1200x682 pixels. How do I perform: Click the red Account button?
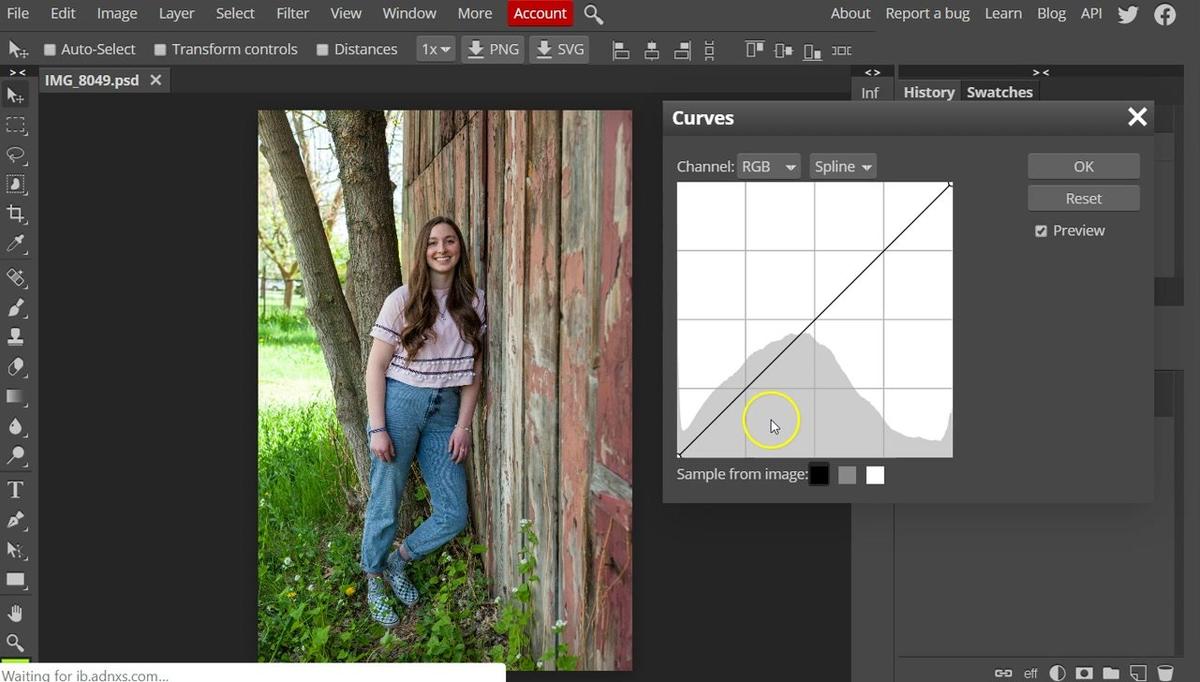tap(540, 13)
